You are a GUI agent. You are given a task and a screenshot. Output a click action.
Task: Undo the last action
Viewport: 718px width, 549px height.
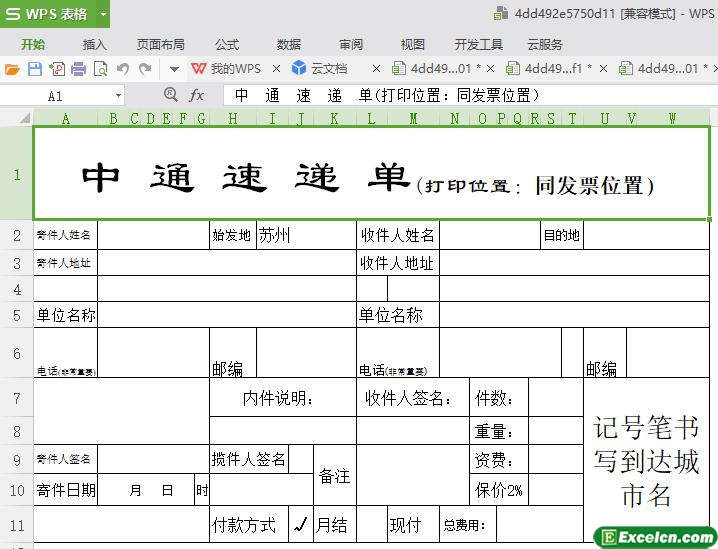pos(123,69)
